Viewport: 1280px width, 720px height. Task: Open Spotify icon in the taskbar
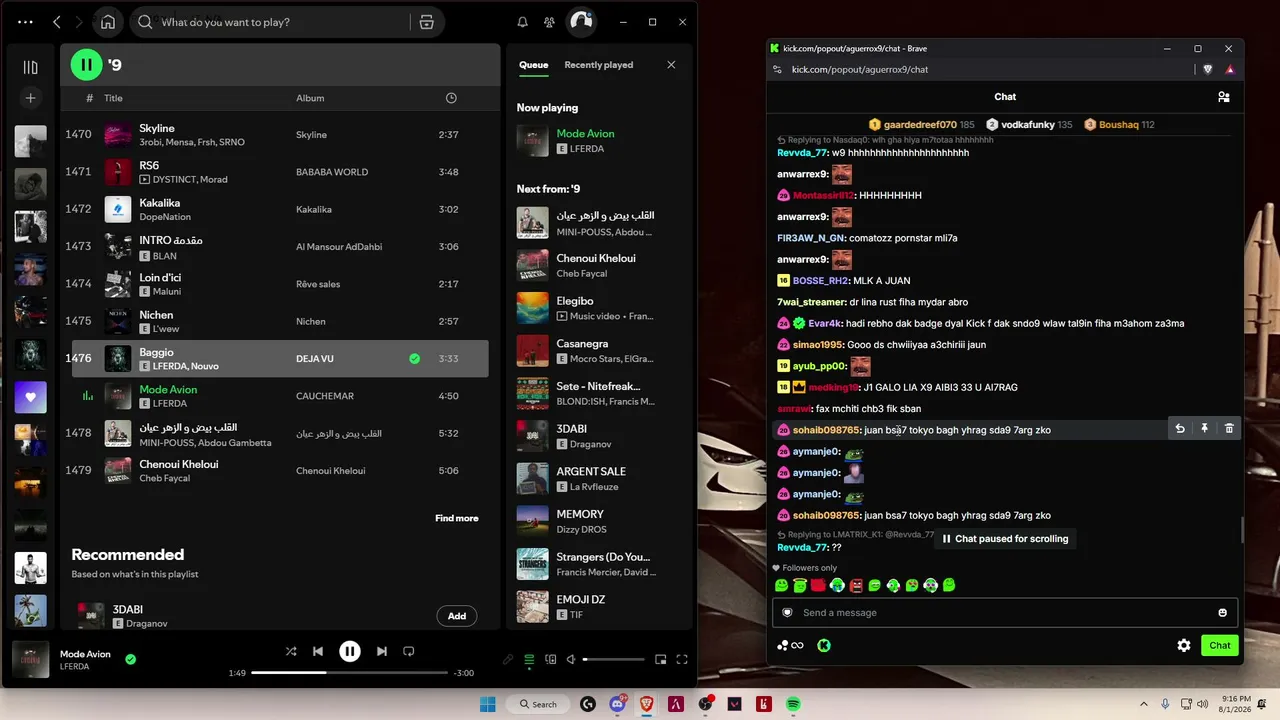(793, 704)
